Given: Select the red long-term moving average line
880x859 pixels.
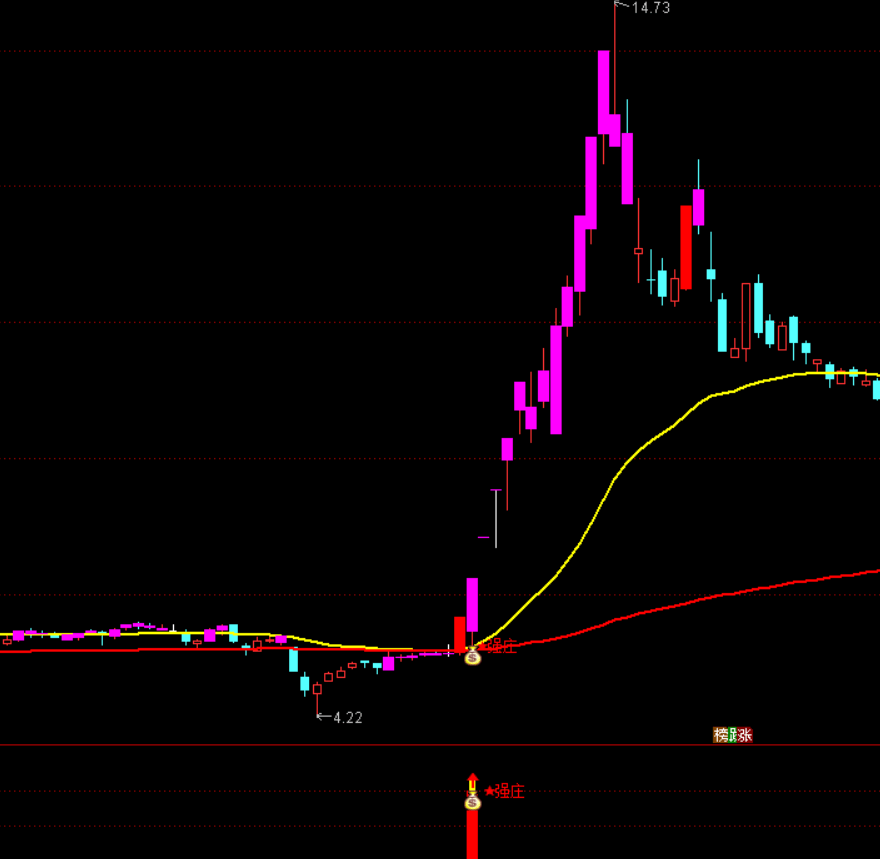Looking at the screenshot, I should [x=700, y=599].
